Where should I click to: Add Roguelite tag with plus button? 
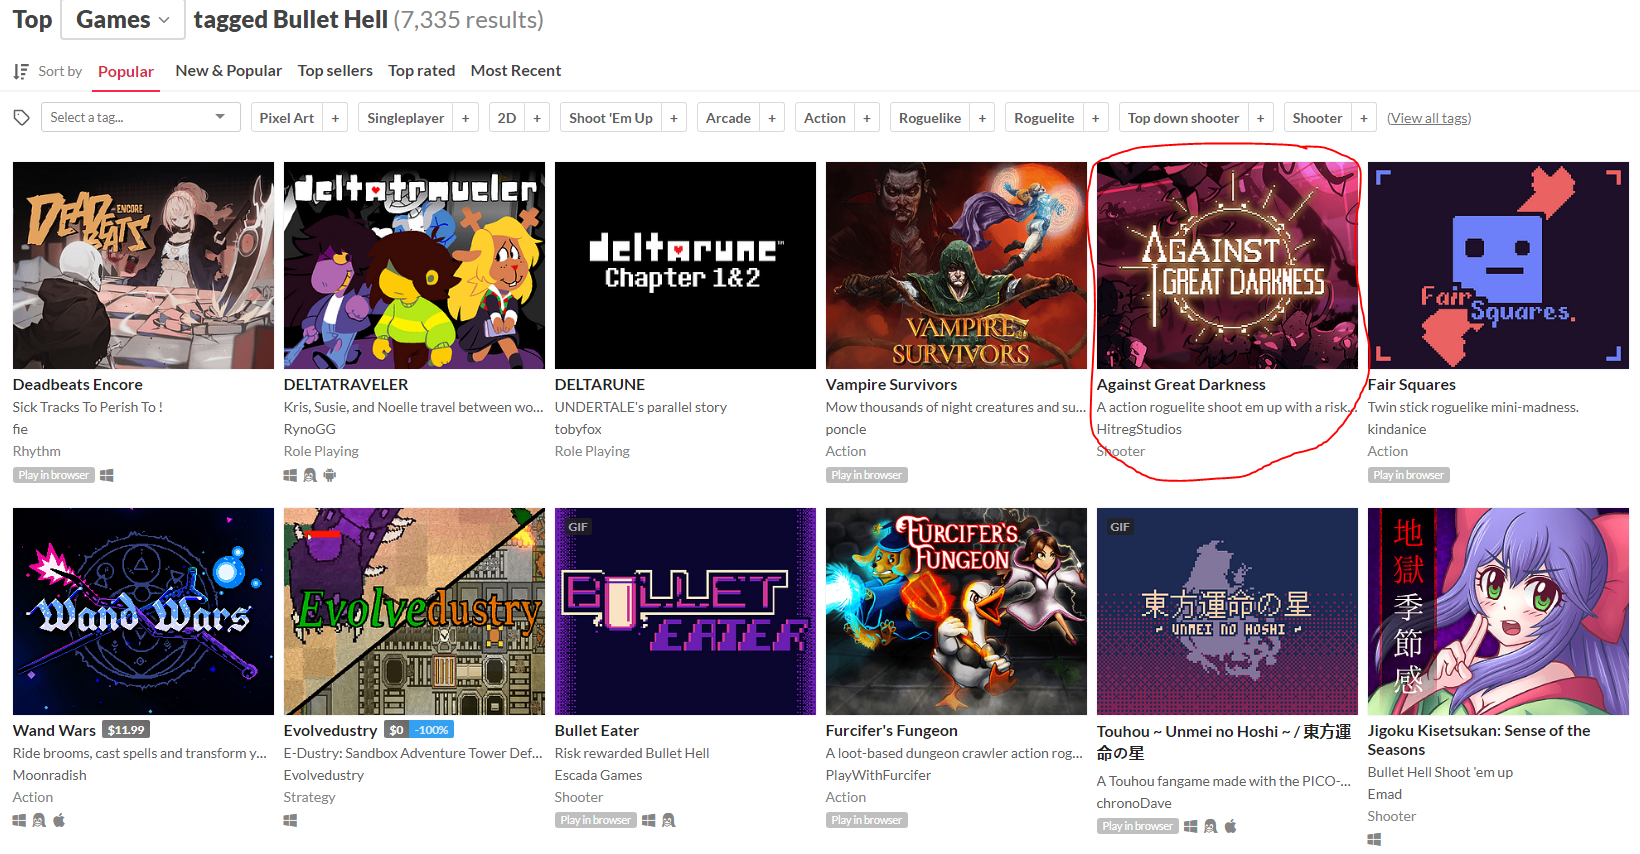click(1096, 118)
